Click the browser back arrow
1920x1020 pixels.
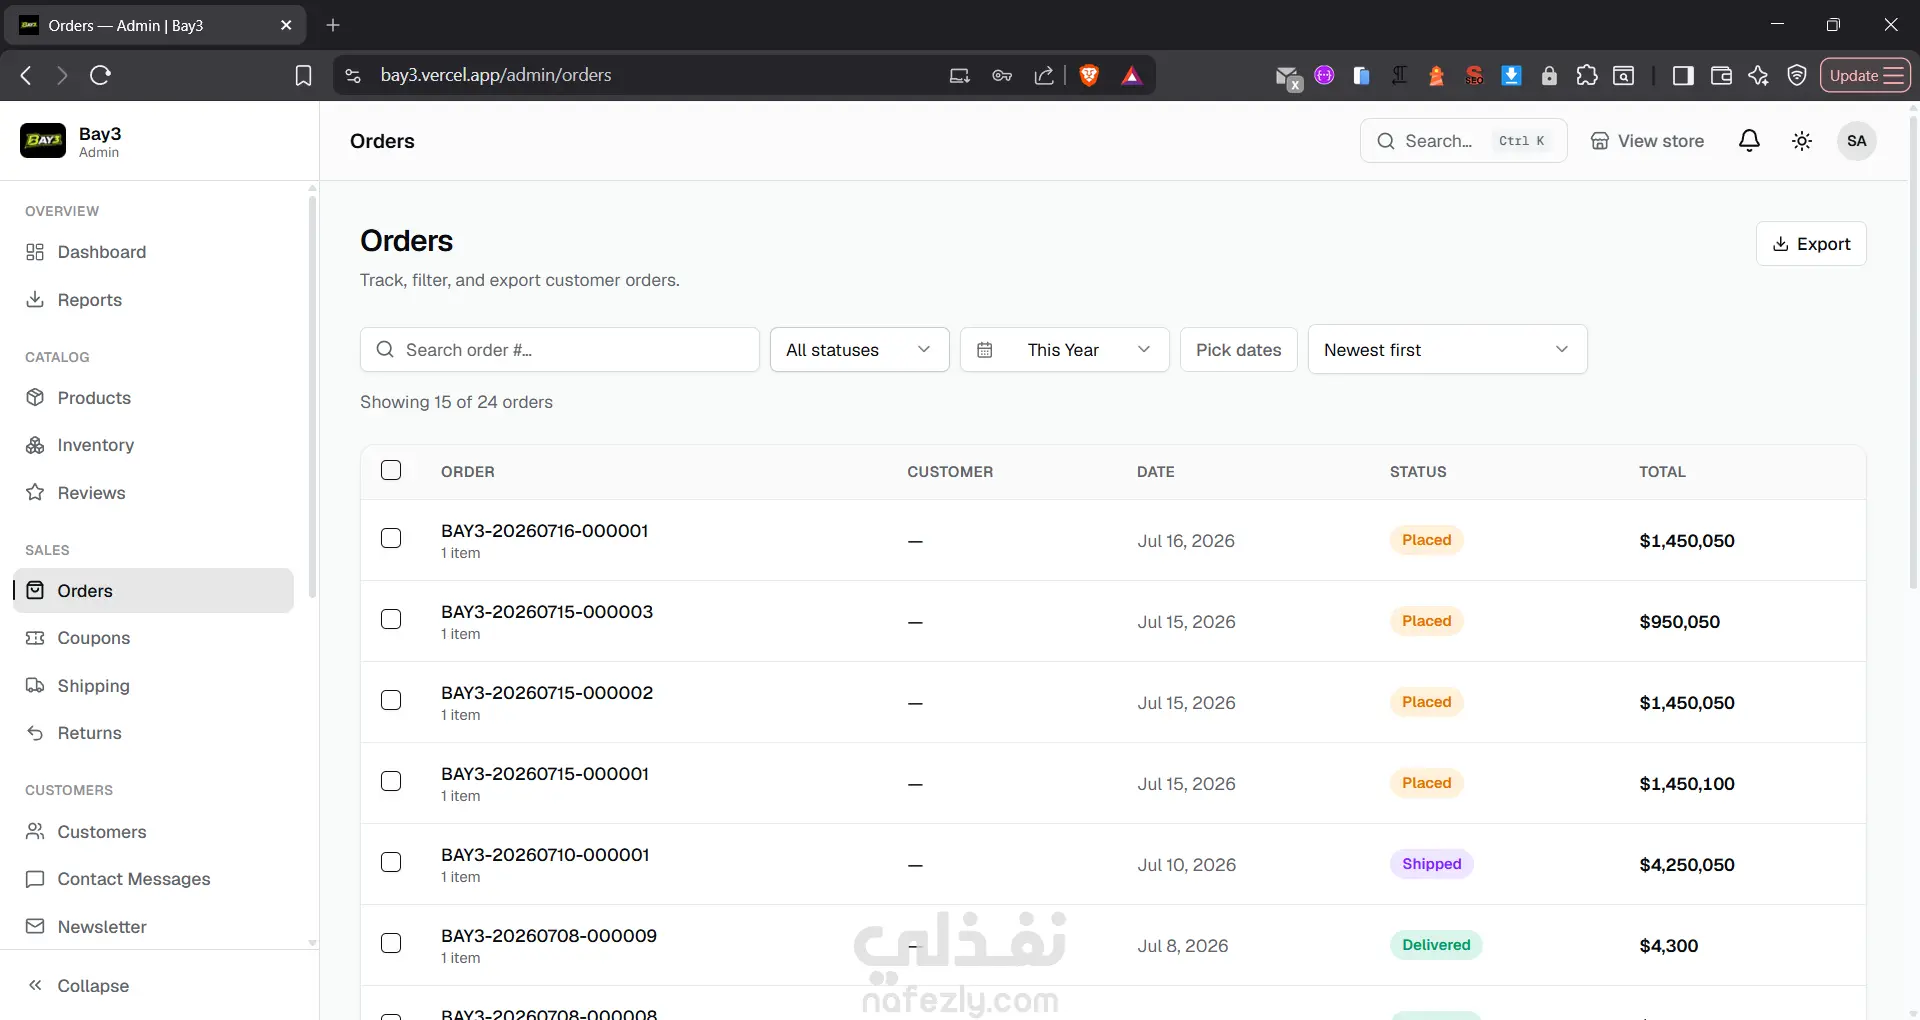(27, 75)
